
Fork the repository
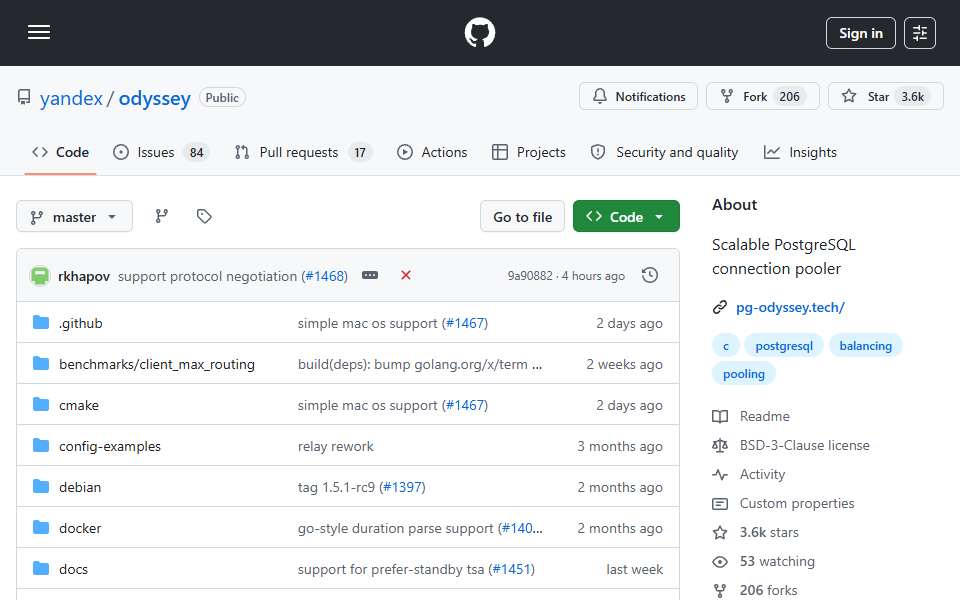coord(762,97)
